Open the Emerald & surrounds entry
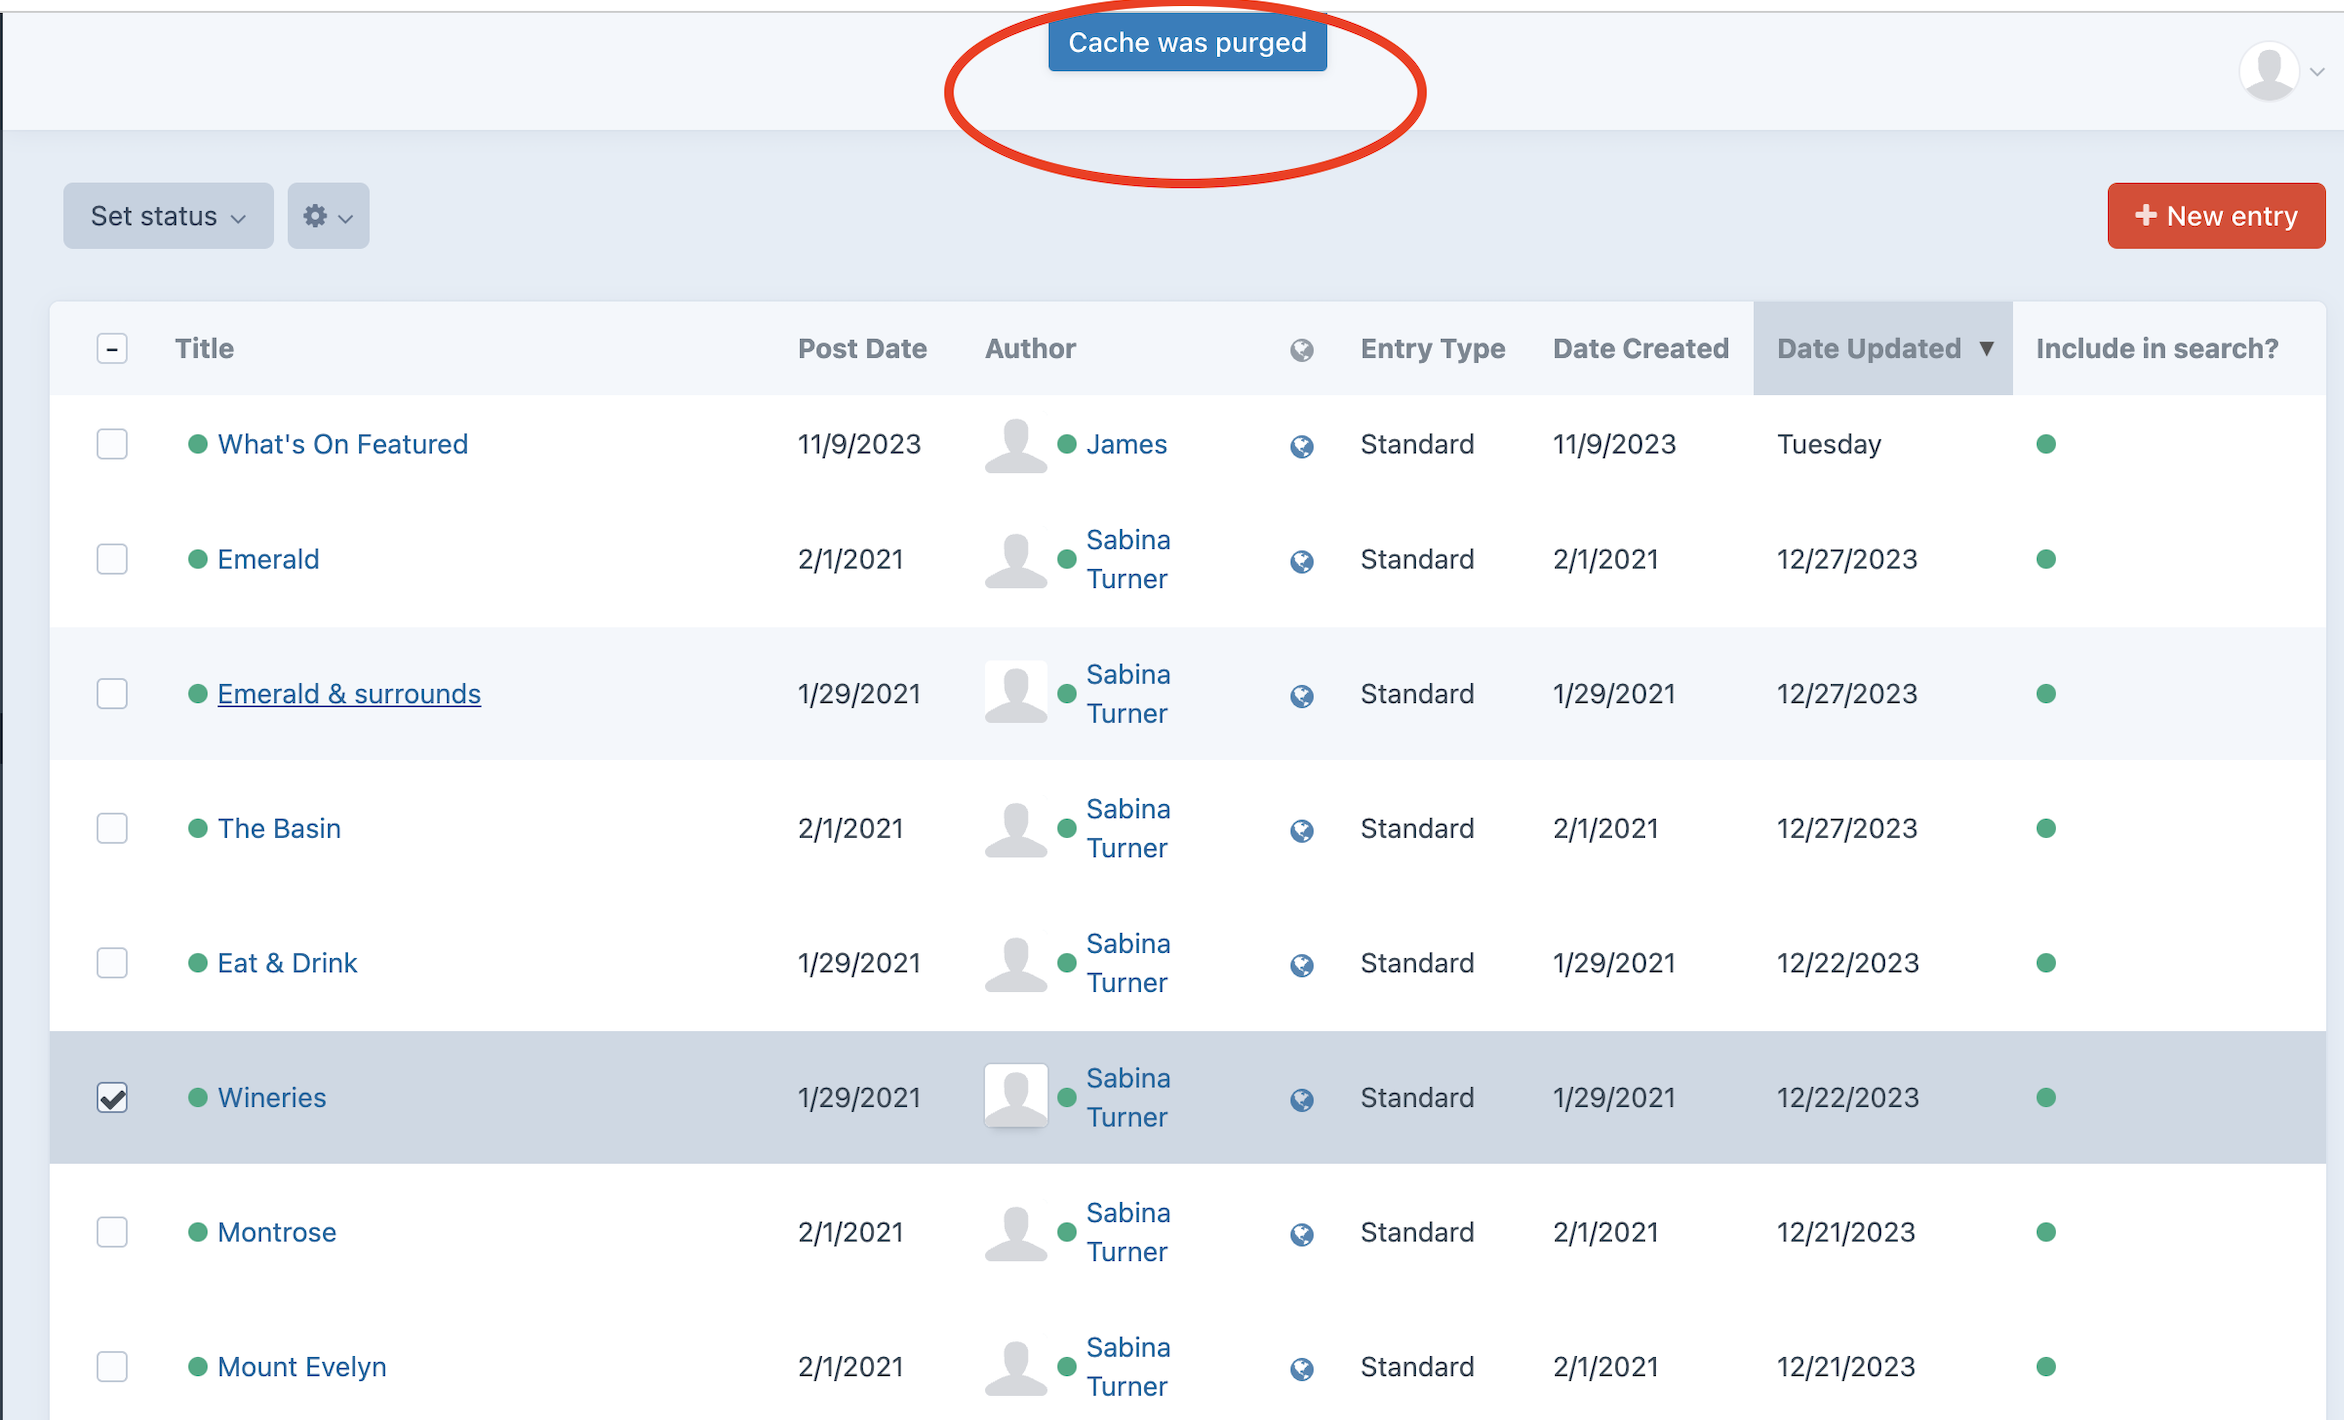2344x1420 pixels. [349, 694]
